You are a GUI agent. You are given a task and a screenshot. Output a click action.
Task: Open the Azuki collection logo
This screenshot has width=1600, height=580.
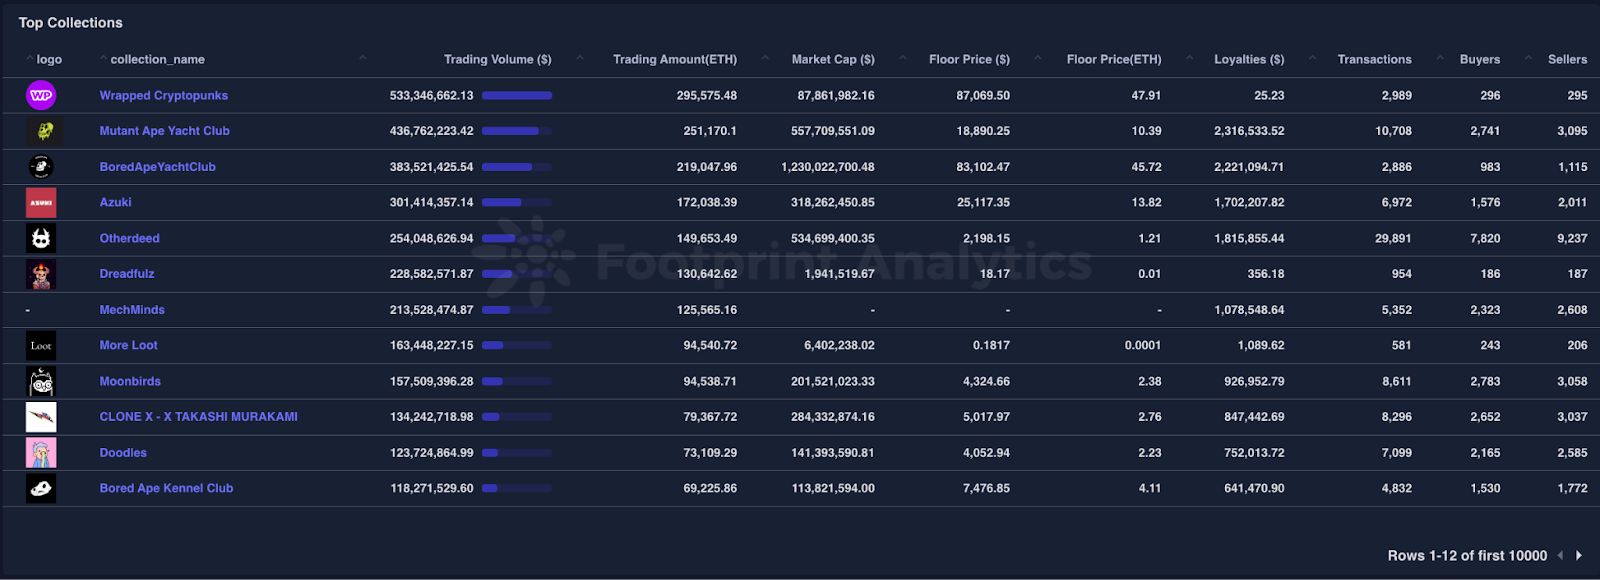point(40,202)
